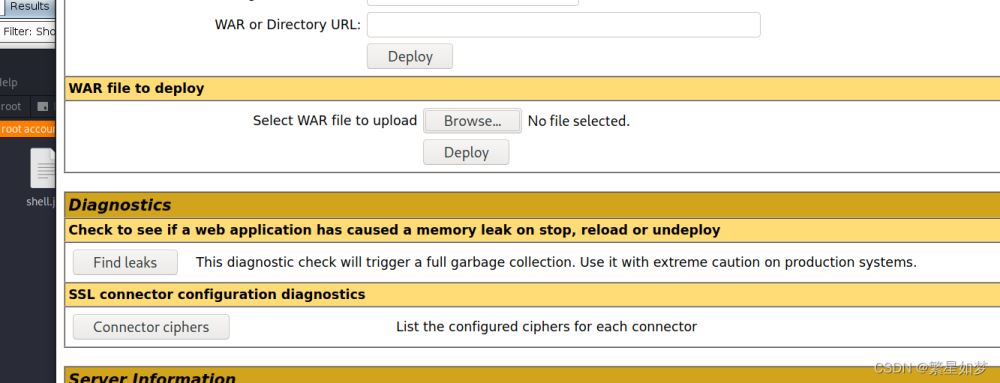Focus the partial input field above the URL field
The image size is (1000, 383).
pyautogui.click(x=473, y=3)
